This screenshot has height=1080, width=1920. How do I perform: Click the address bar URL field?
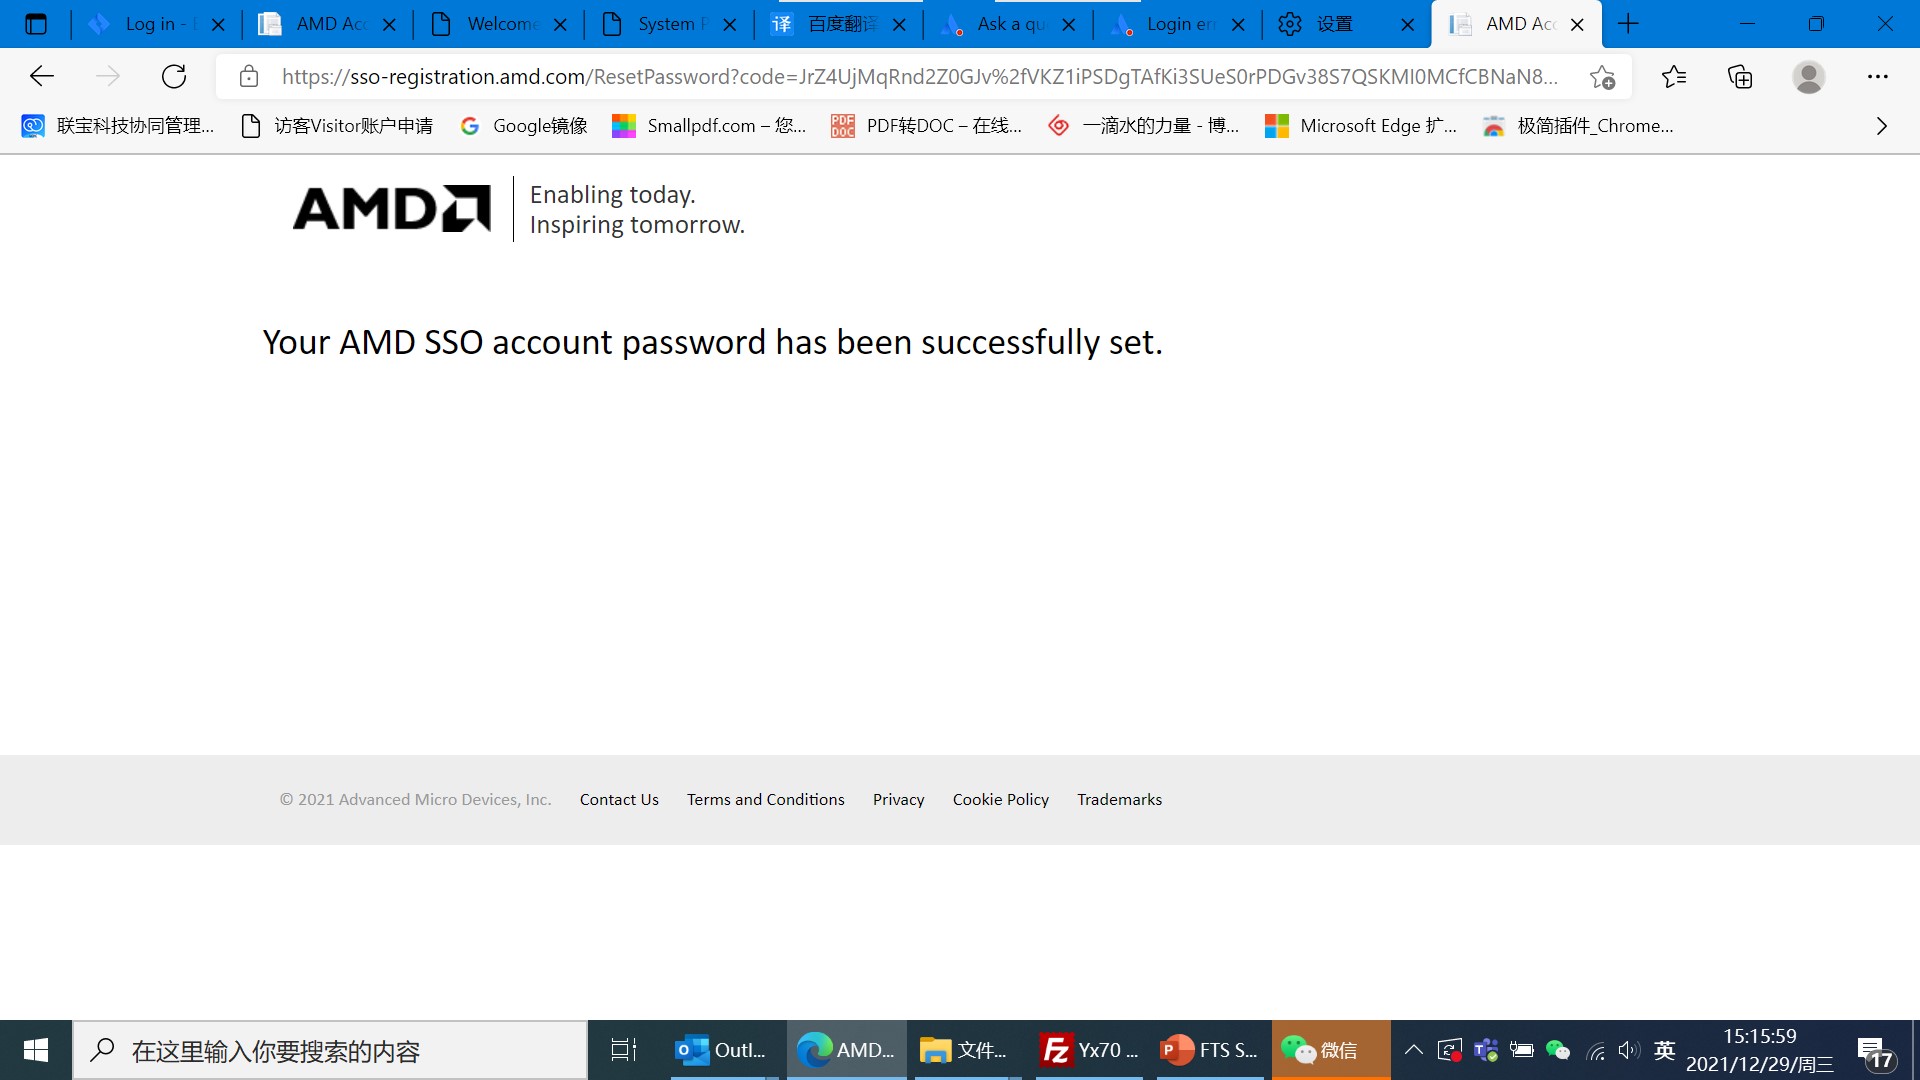920,76
